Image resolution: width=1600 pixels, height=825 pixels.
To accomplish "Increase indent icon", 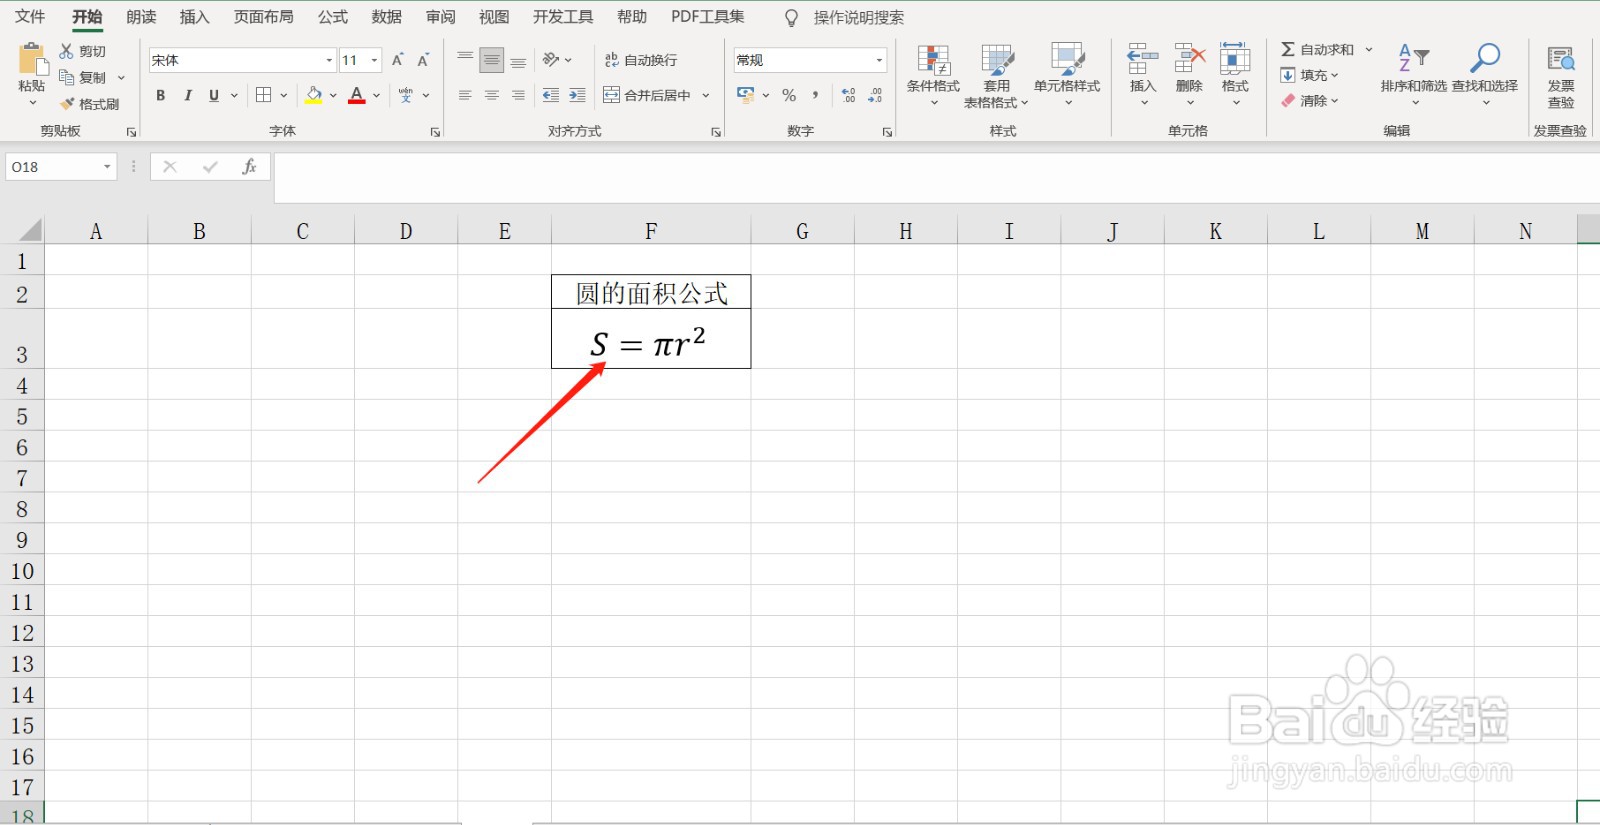I will point(577,95).
